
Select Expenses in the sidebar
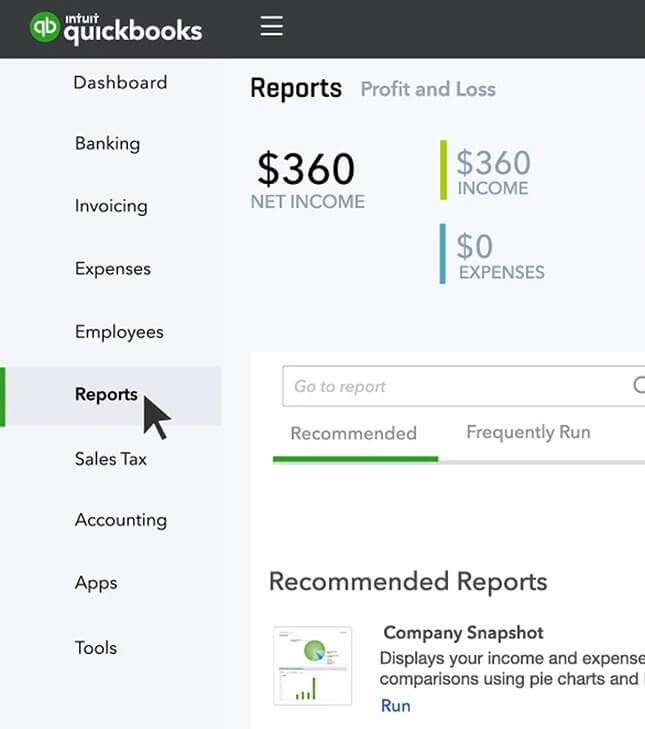(x=113, y=269)
